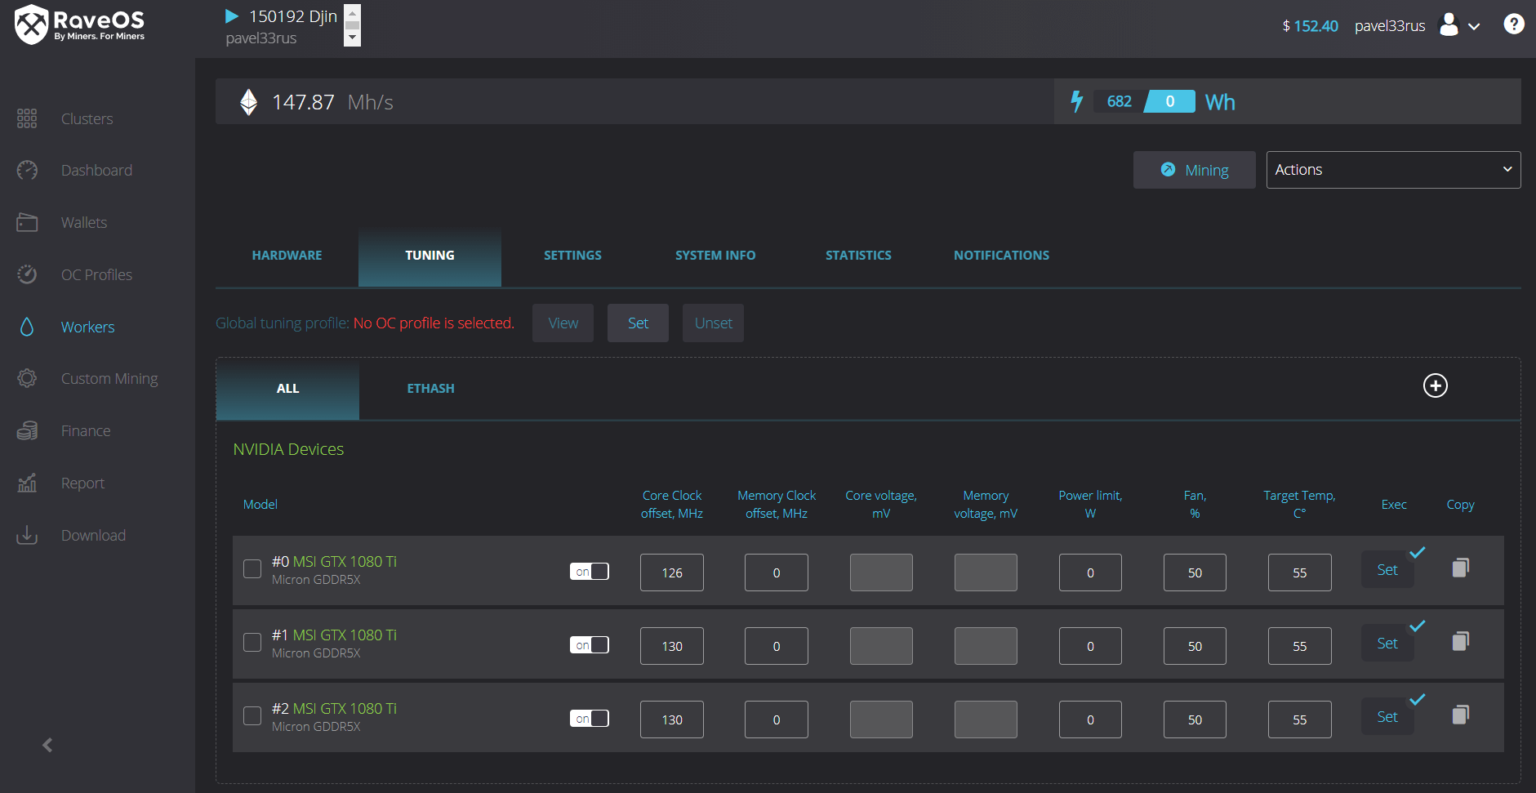Copy settings of GPU #1
This screenshot has height=793, width=1536.
click(x=1460, y=641)
